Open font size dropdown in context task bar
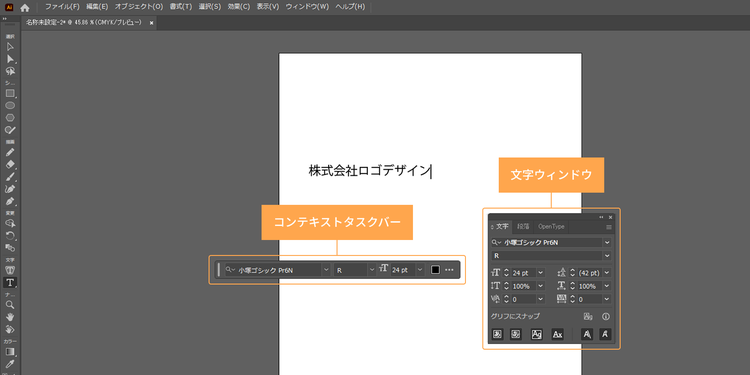This screenshot has width=750, height=375. [x=420, y=270]
